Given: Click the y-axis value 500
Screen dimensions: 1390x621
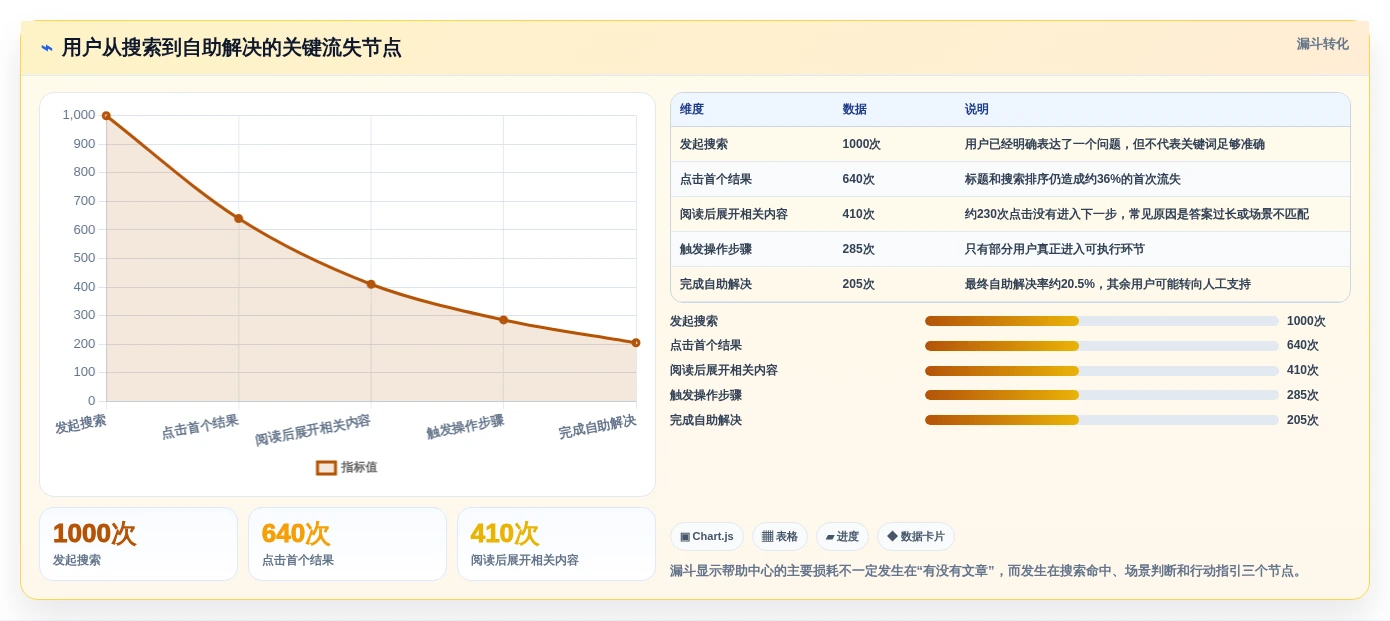Looking at the screenshot, I should 84,258.
